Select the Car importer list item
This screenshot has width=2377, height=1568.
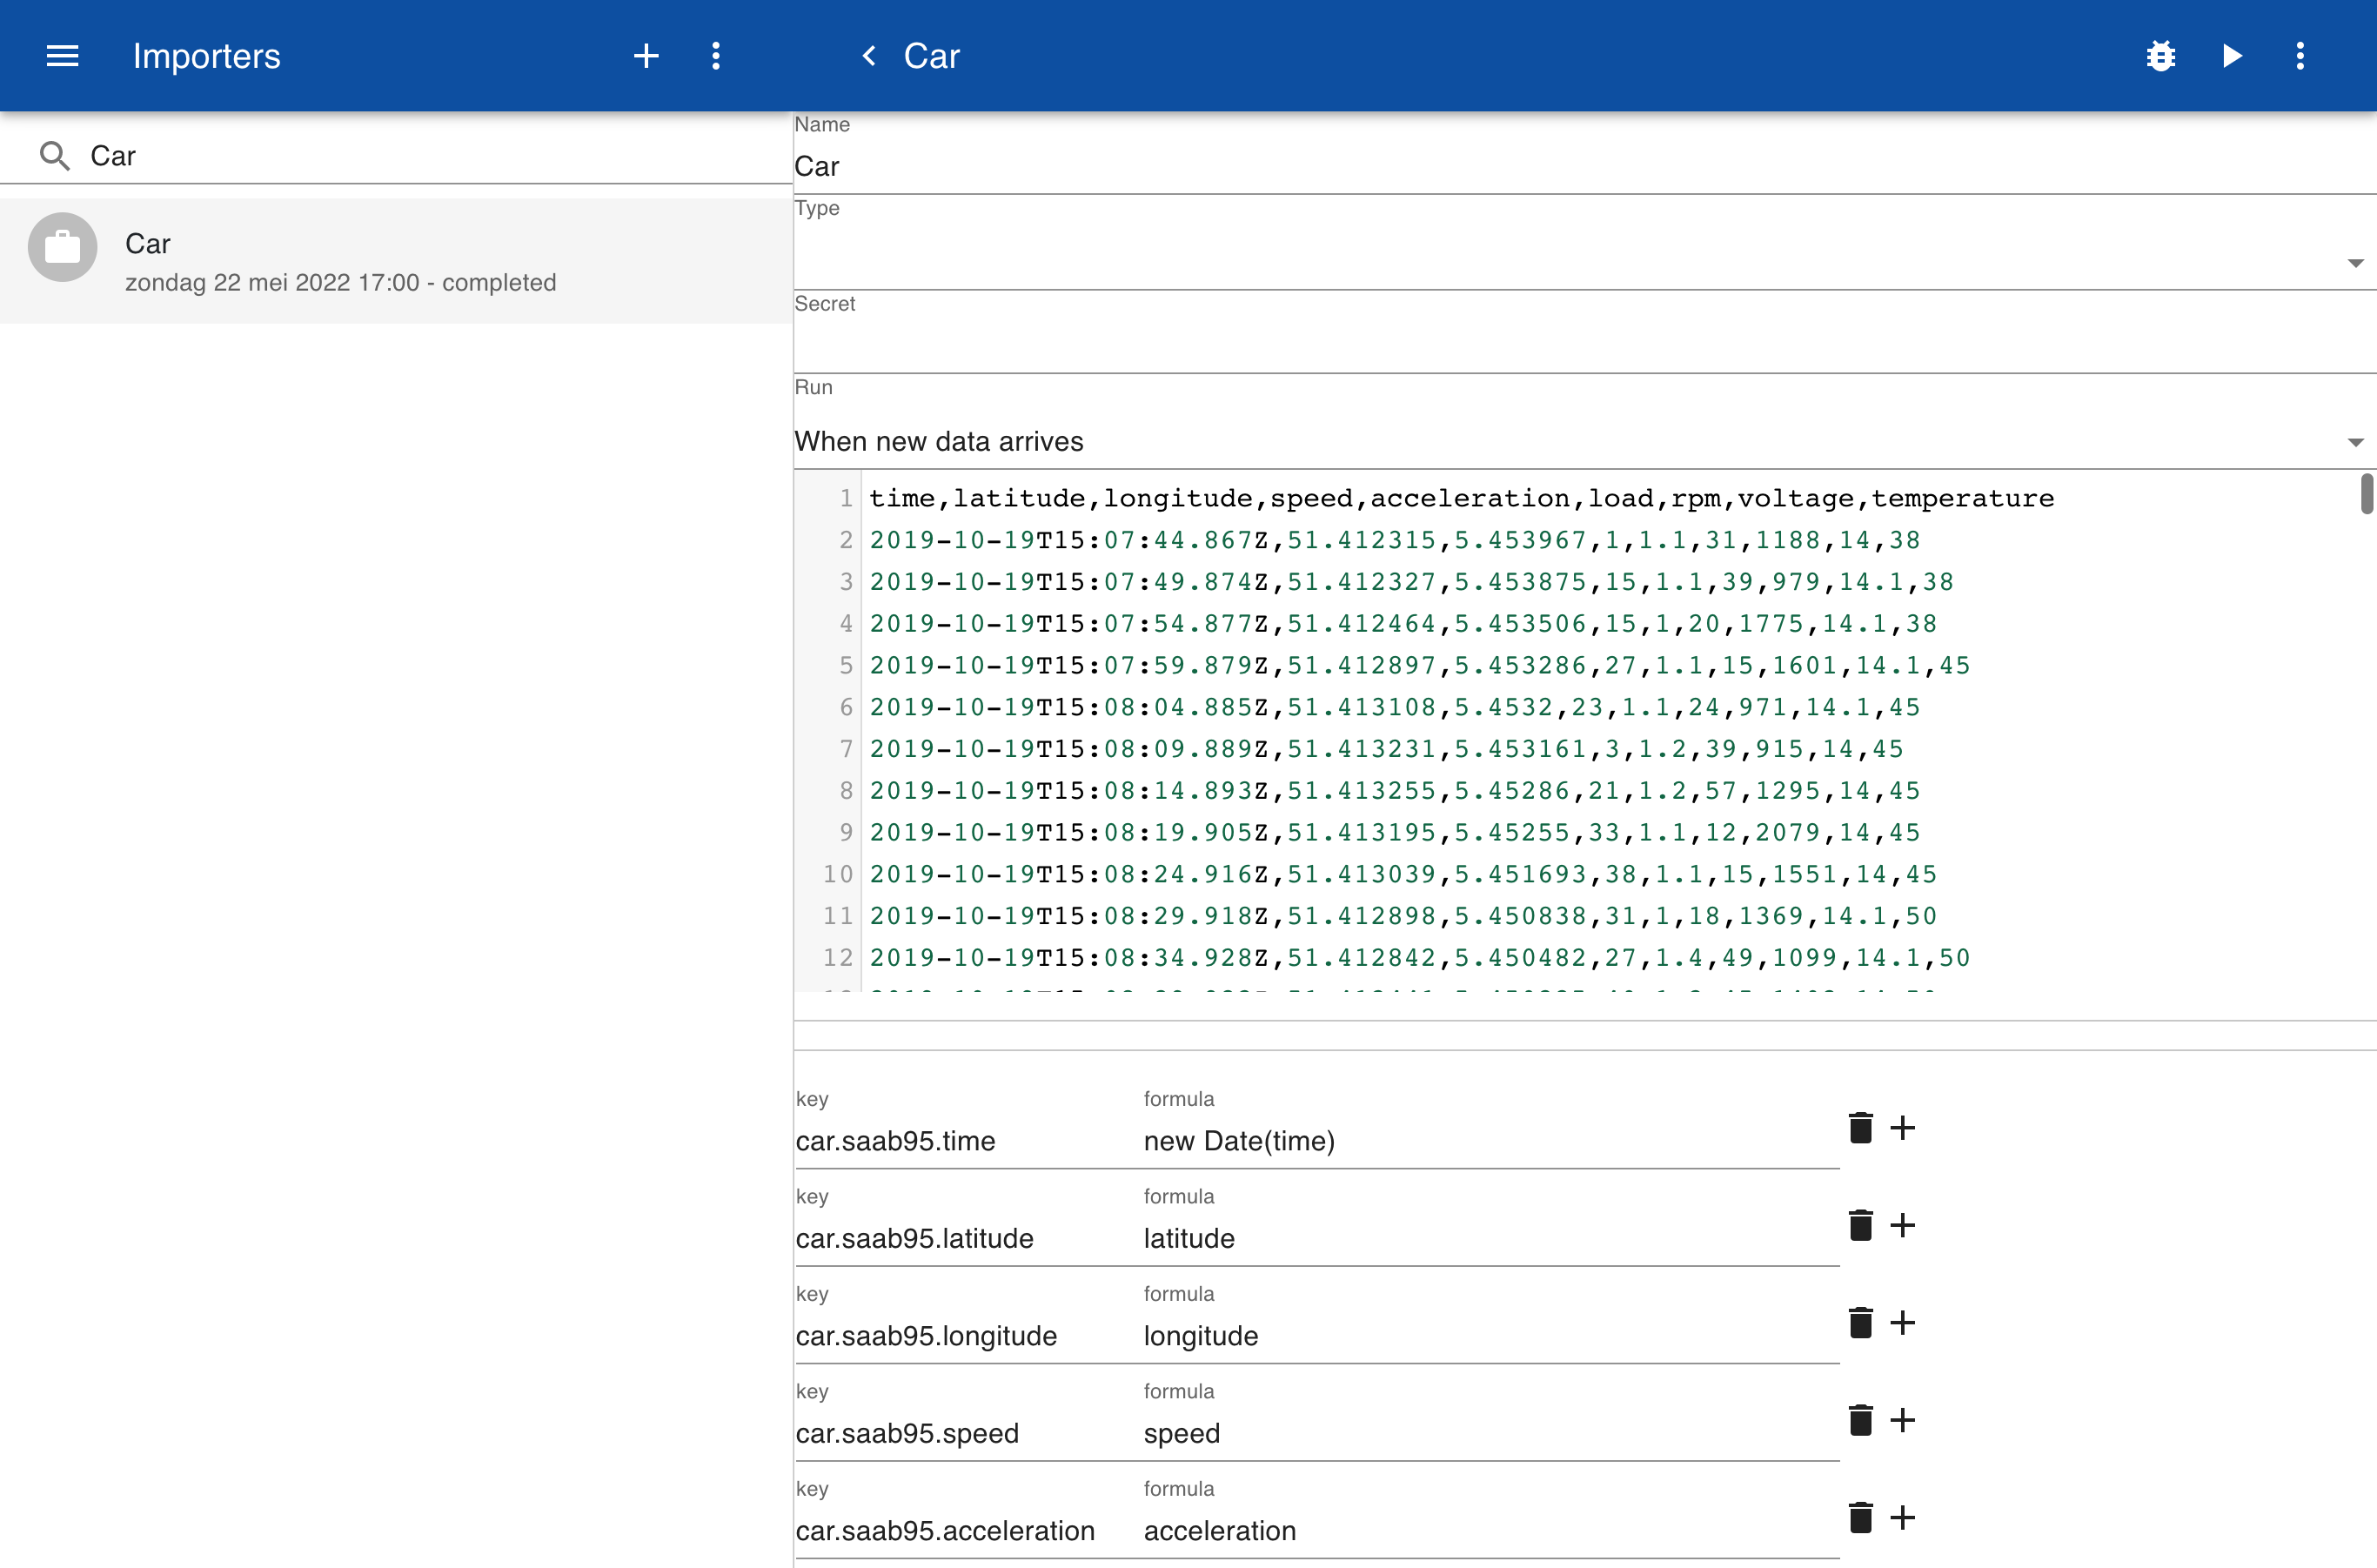pyautogui.click(x=396, y=261)
